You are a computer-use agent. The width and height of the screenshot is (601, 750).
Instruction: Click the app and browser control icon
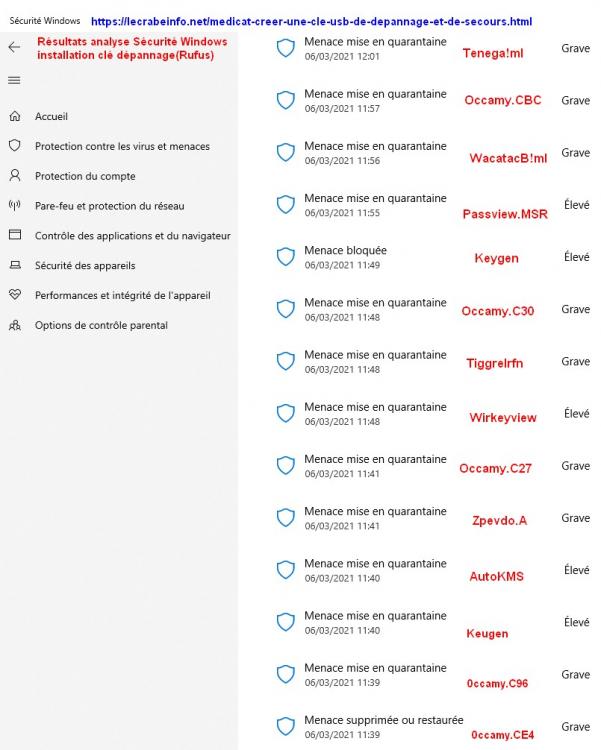coord(14,236)
